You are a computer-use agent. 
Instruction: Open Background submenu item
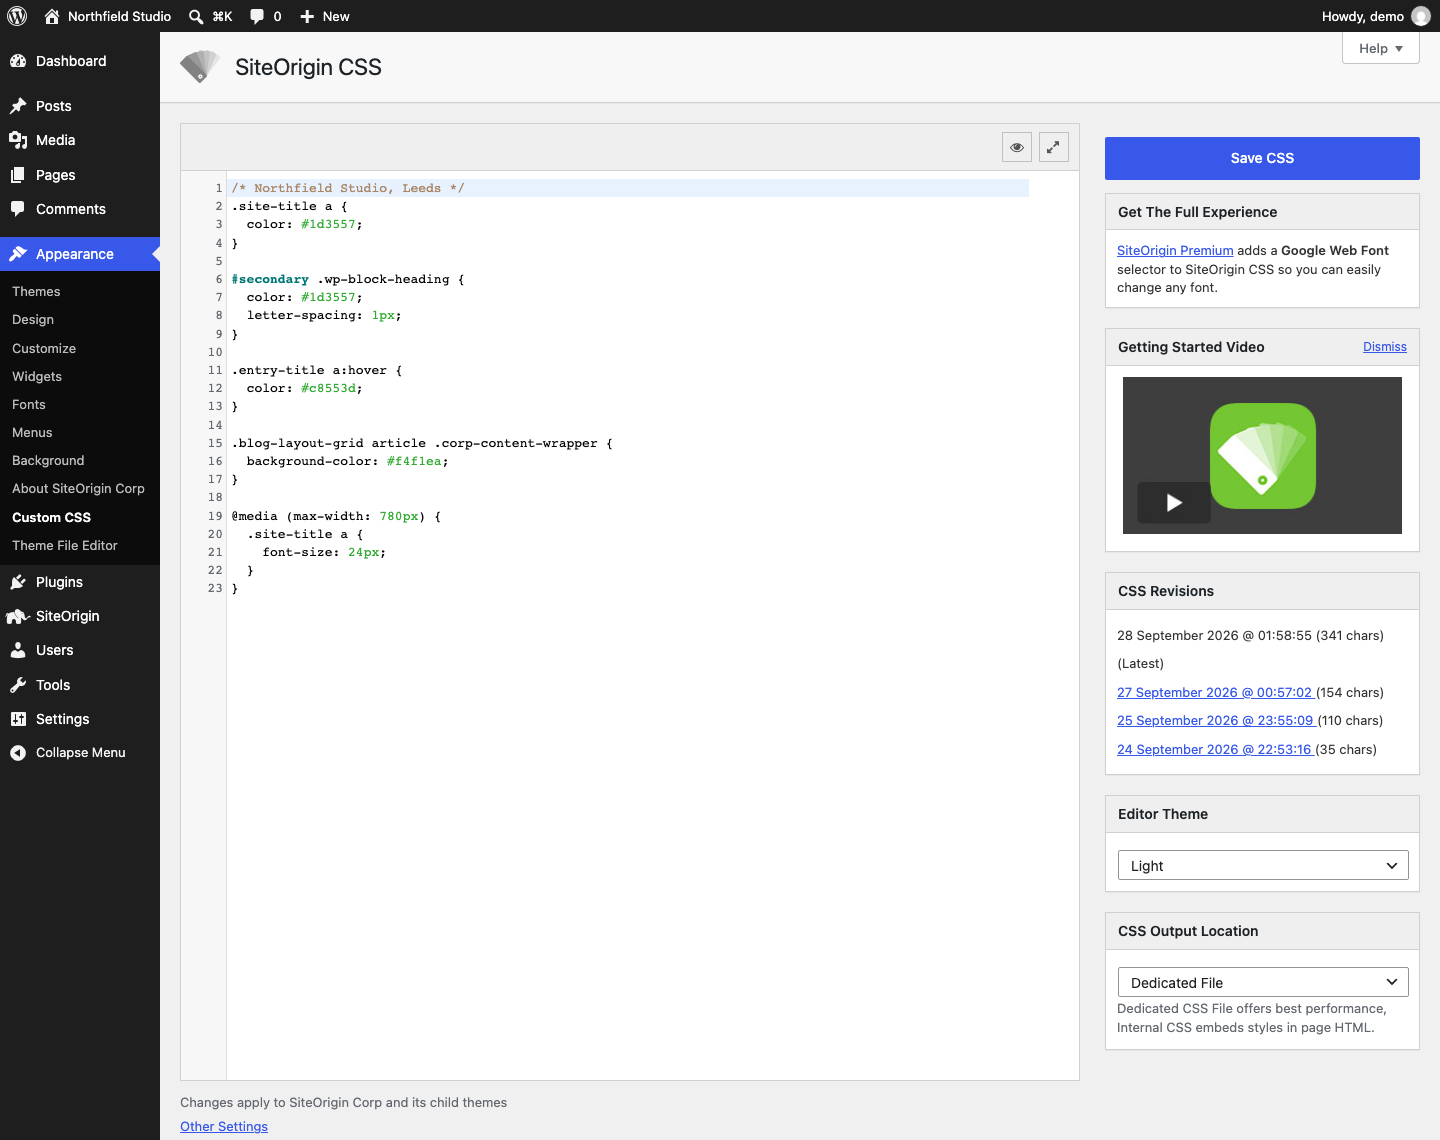tap(48, 460)
